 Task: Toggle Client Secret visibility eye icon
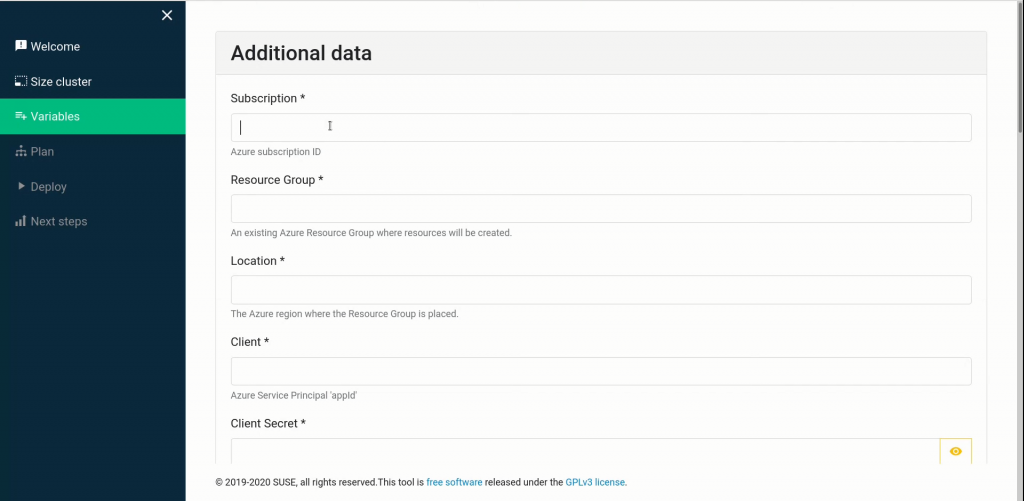tap(955, 451)
